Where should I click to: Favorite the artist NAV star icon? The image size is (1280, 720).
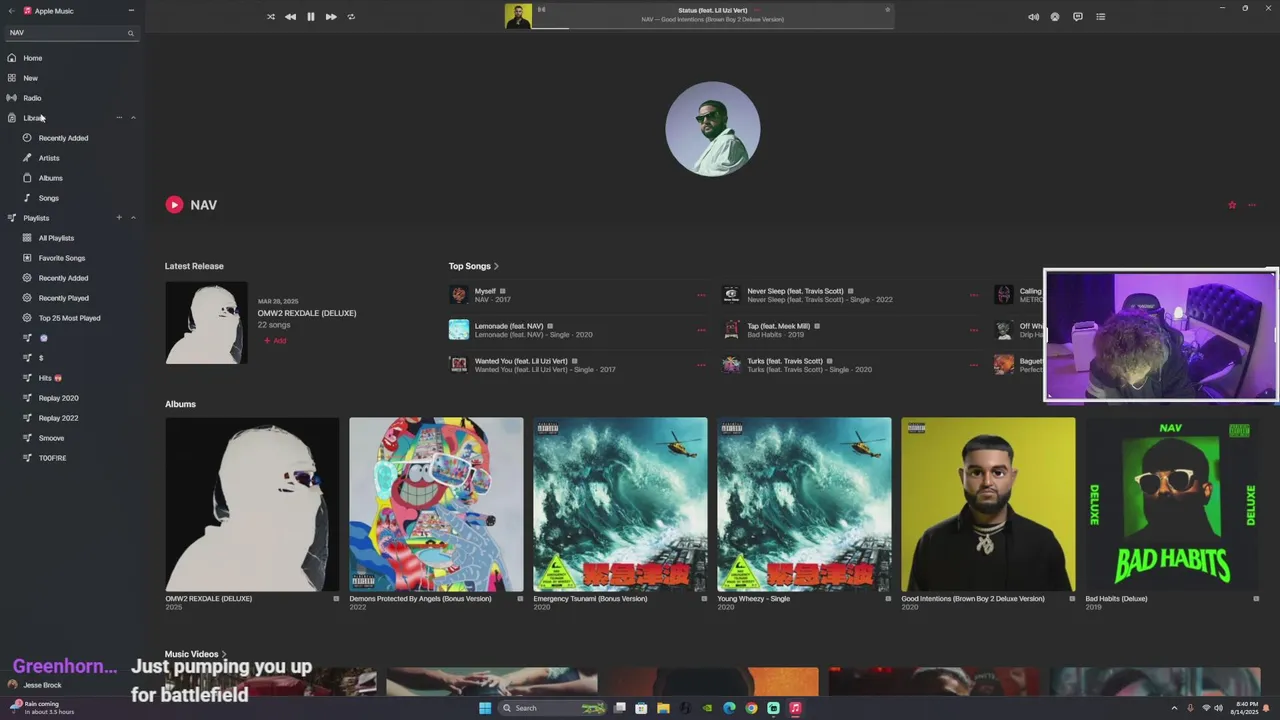(x=1232, y=205)
